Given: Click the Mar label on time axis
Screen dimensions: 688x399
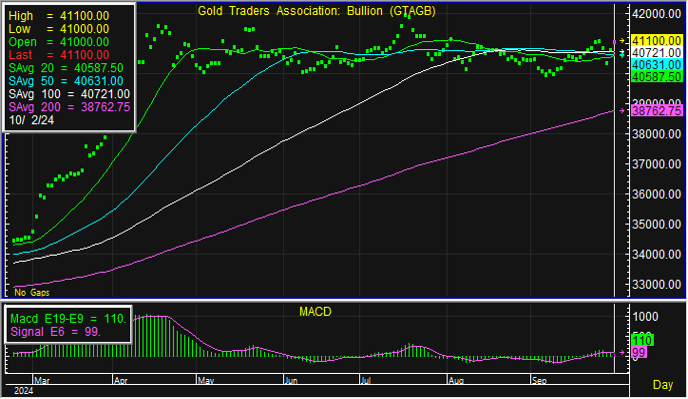Looking at the screenshot, I should tap(42, 381).
